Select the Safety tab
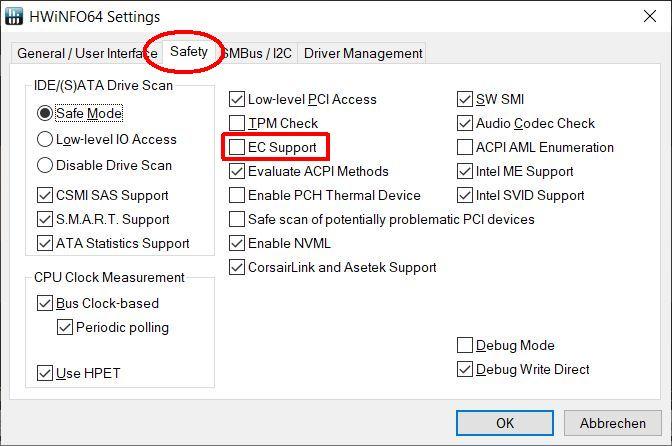 click(189, 51)
